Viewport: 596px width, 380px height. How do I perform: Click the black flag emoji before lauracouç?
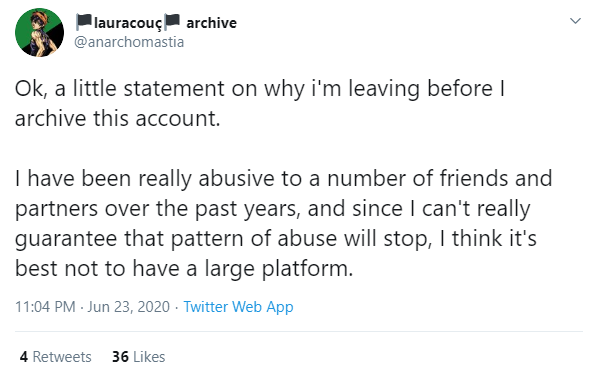point(84,22)
